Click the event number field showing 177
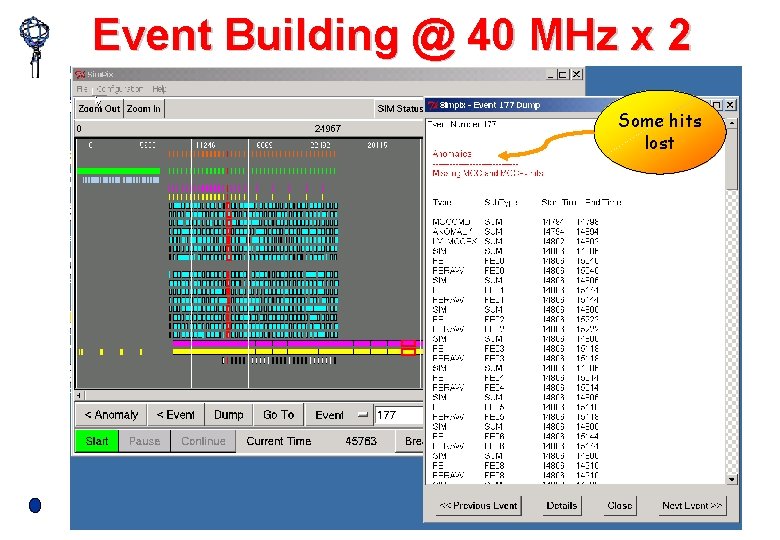Viewport: 780px width, 540px height. pos(399,415)
